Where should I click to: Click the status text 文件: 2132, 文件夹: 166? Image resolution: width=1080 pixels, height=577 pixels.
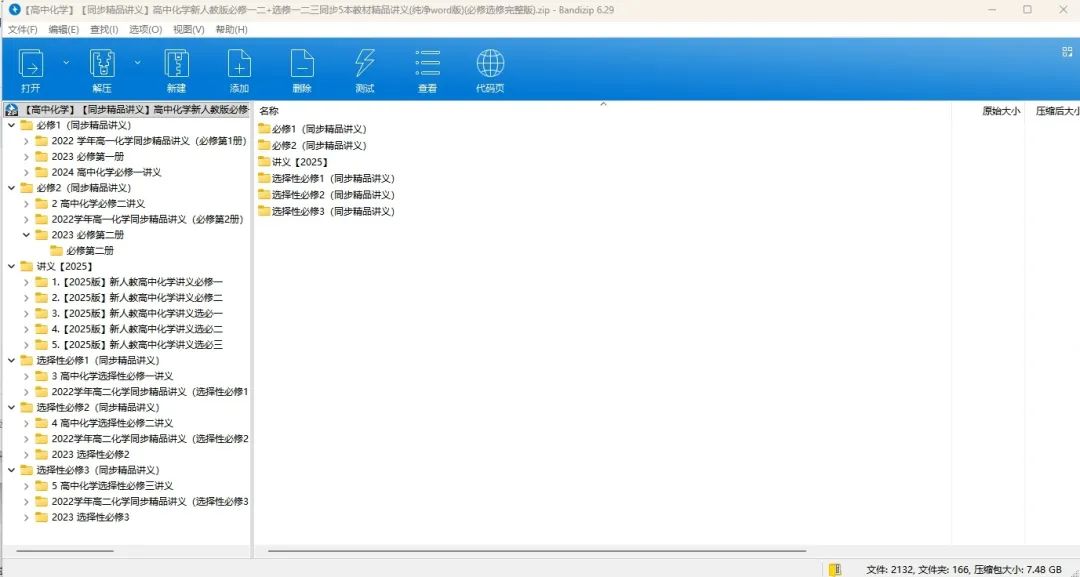point(917,570)
